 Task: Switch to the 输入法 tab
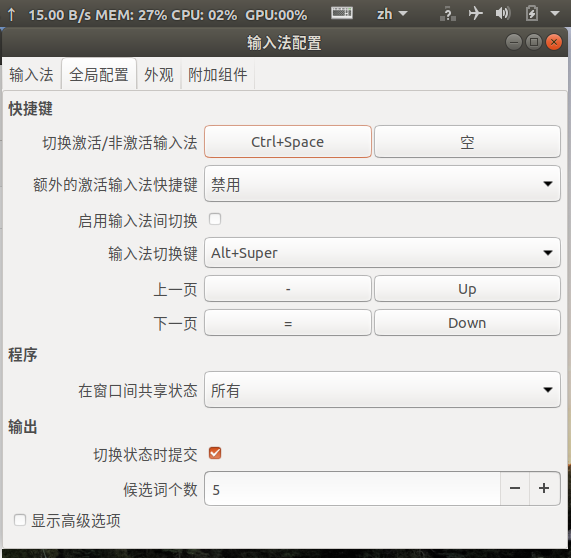31,75
